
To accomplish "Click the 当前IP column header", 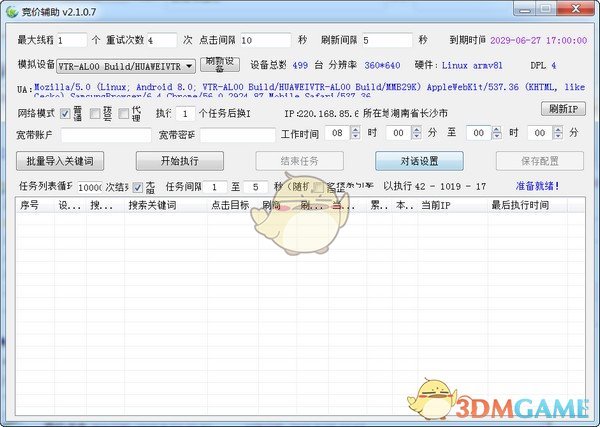I will (453, 205).
